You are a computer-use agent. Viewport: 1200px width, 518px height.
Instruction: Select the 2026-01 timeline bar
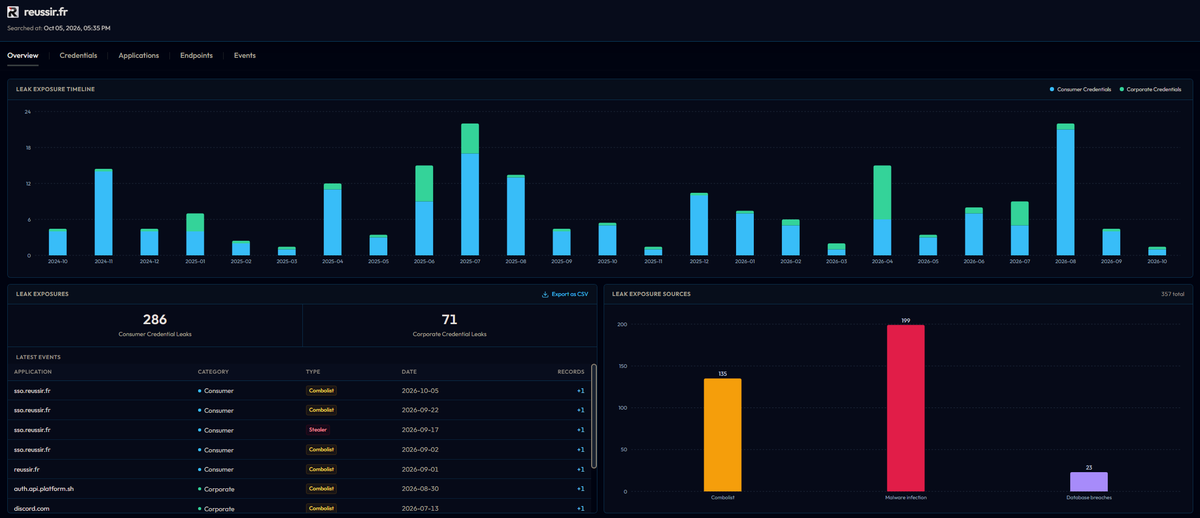coord(745,233)
